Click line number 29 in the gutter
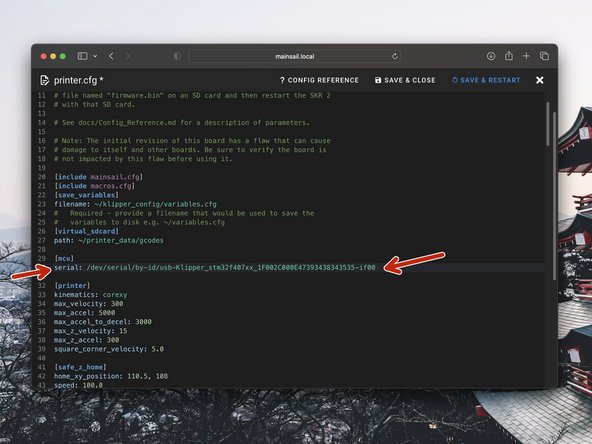This screenshot has width=592, height=444. 42,258
